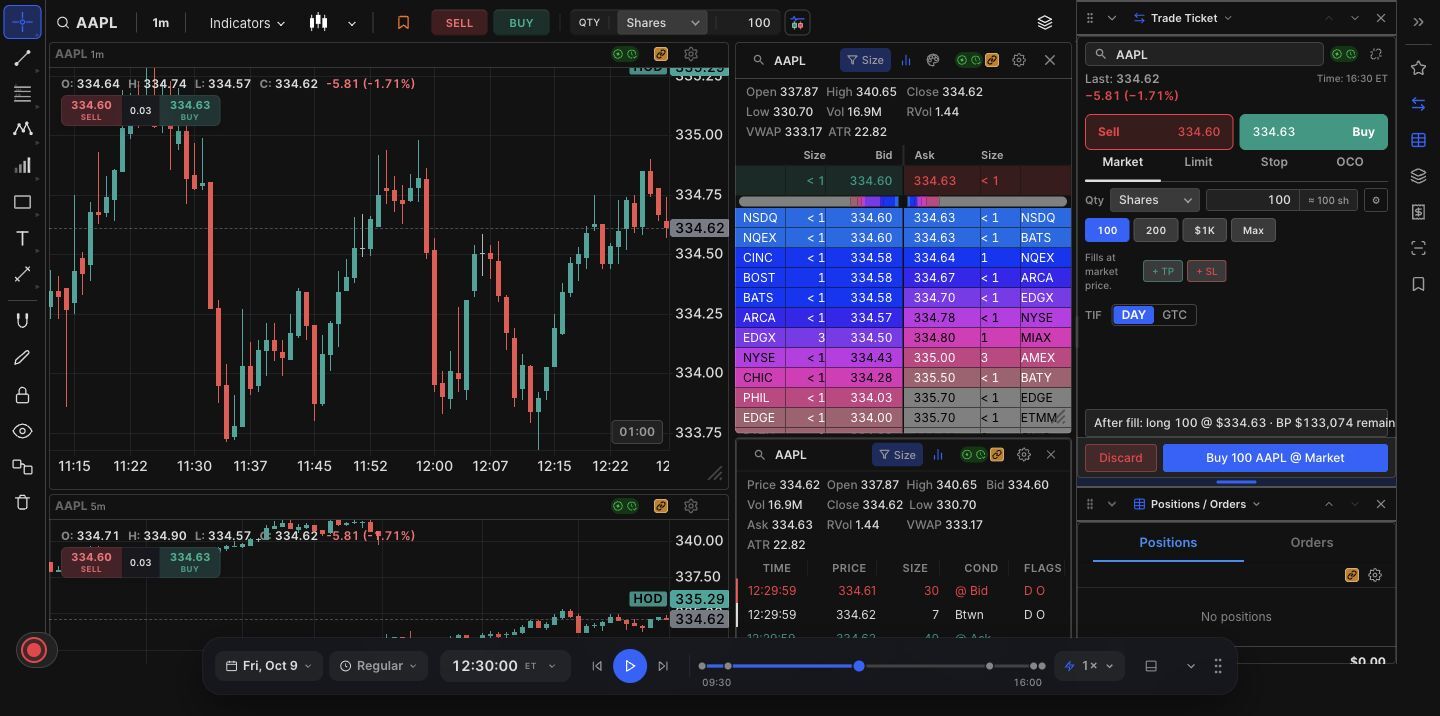This screenshot has width=1440, height=716.
Task: Click the star watchlist icon in right sidebar
Action: click(1418, 68)
